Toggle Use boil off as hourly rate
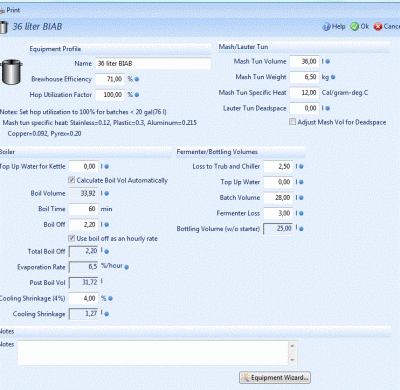The width and height of the screenshot is (400, 390). pos(71,238)
